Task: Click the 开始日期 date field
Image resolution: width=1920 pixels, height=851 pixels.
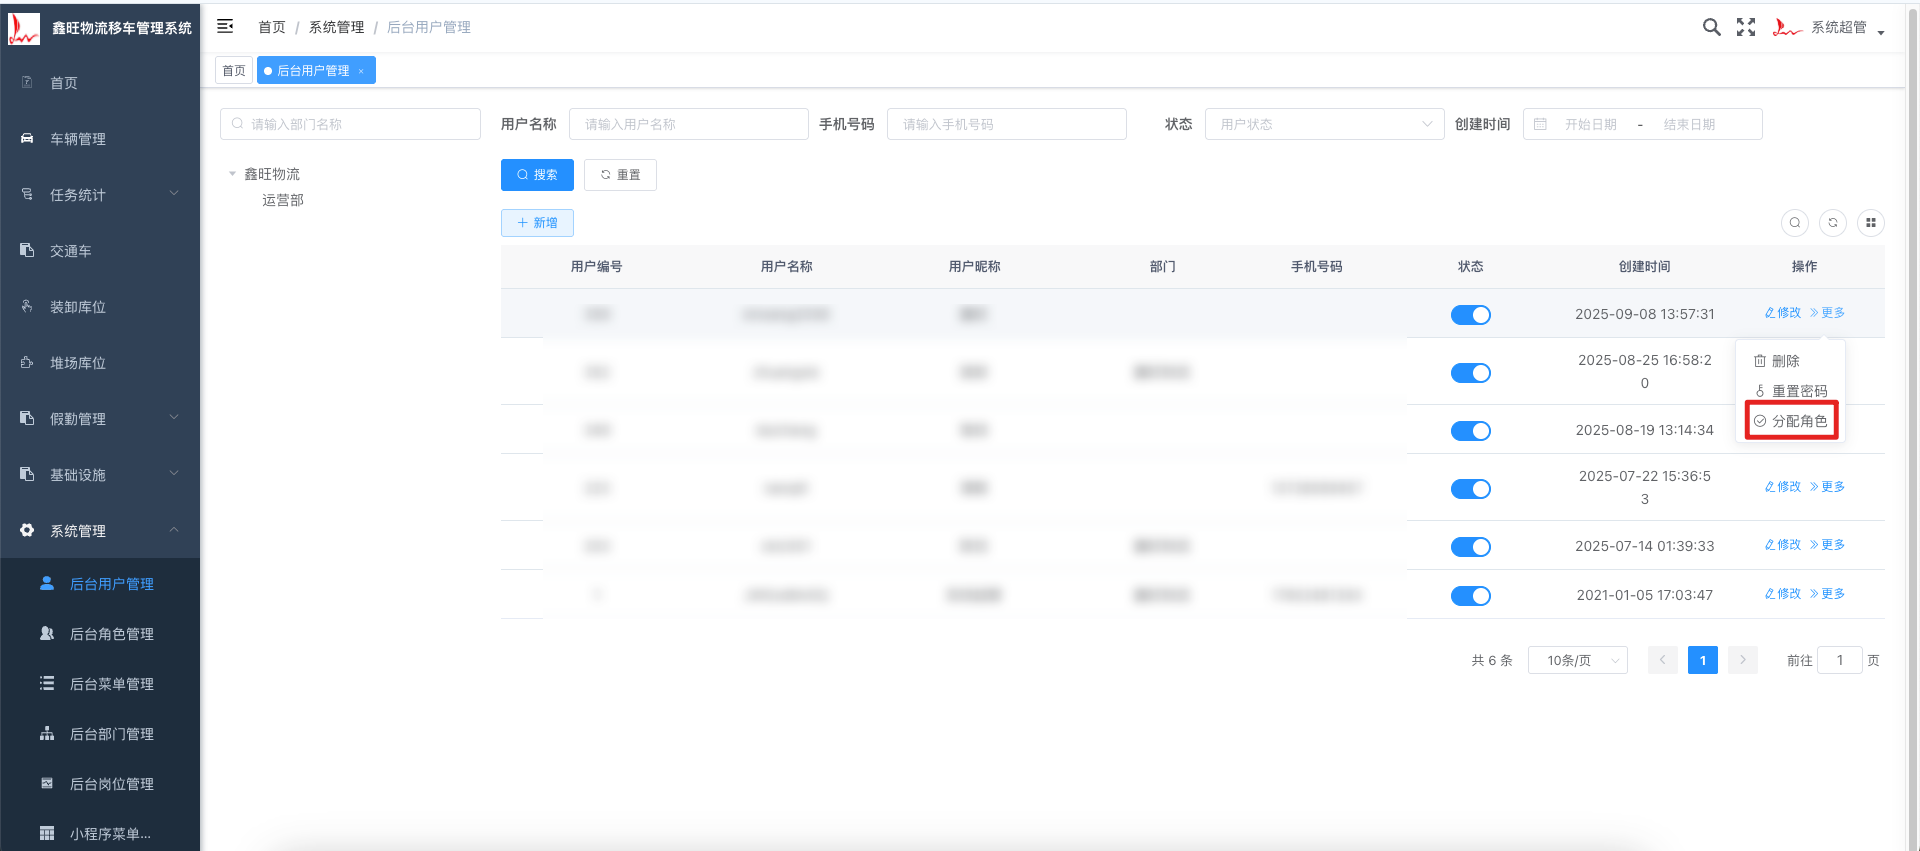Action: click(1591, 124)
